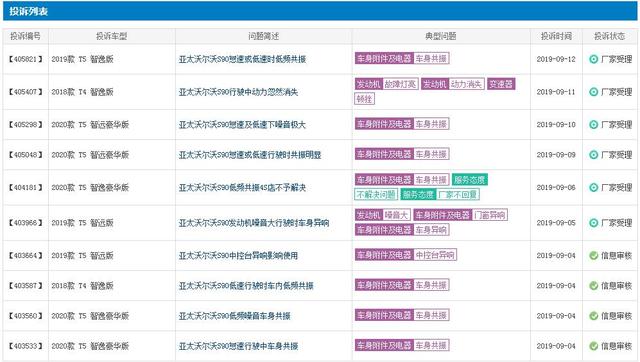Click the date 2019-09-10
This screenshot has height=362, width=640.
click(x=556, y=124)
